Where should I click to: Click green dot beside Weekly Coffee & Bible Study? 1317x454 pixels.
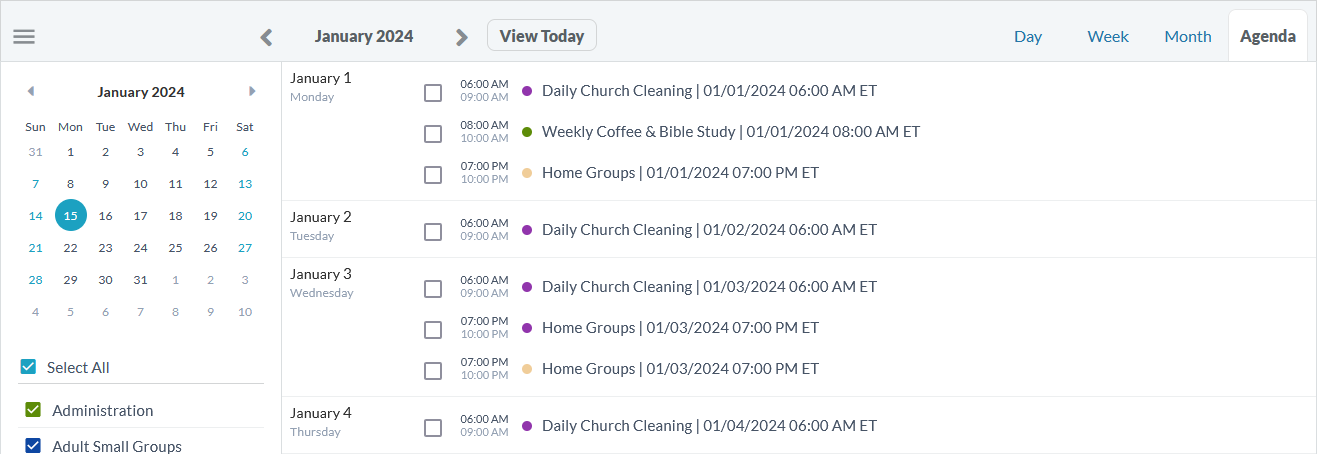[527, 132]
